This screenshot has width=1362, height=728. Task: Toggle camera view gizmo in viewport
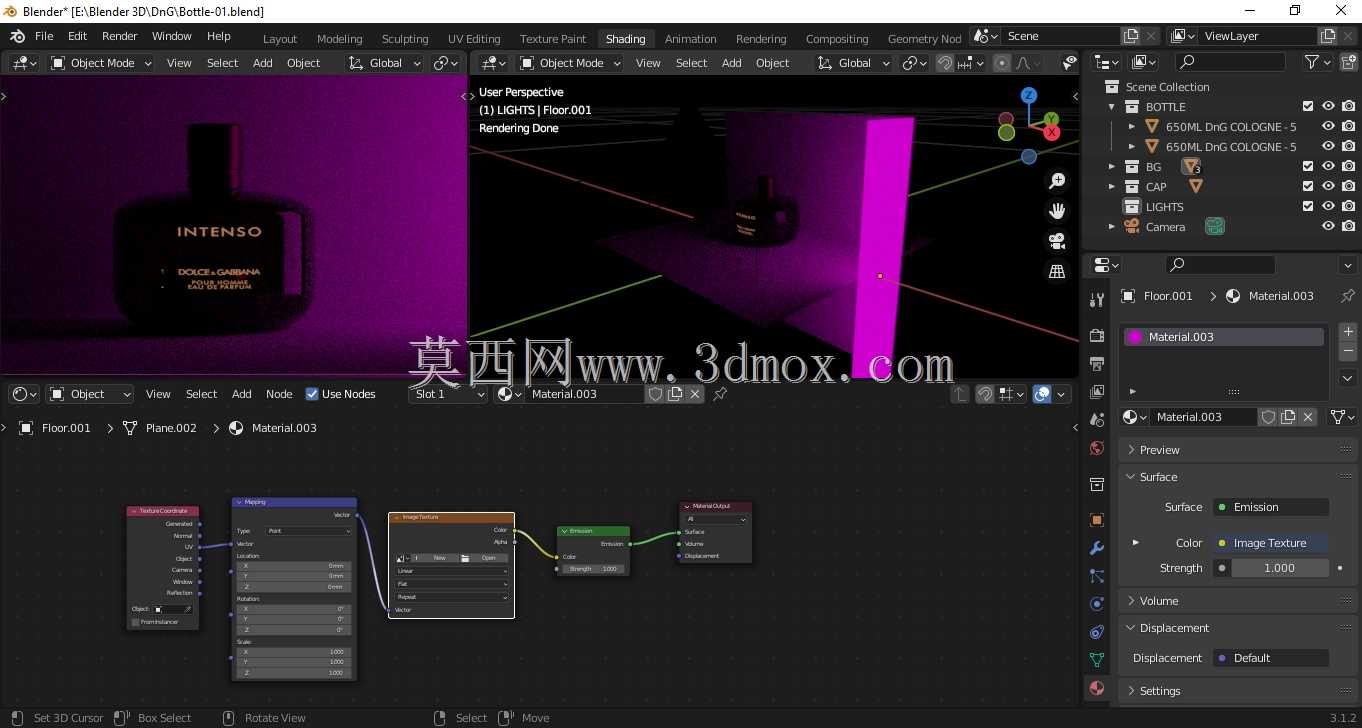coord(1057,241)
